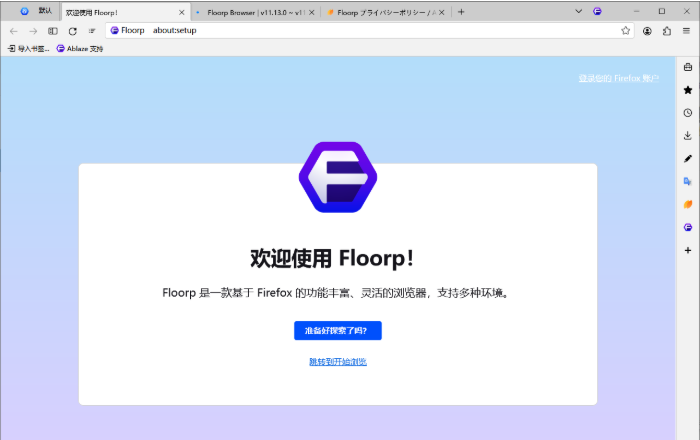Open a new tab with plus button

(461, 12)
